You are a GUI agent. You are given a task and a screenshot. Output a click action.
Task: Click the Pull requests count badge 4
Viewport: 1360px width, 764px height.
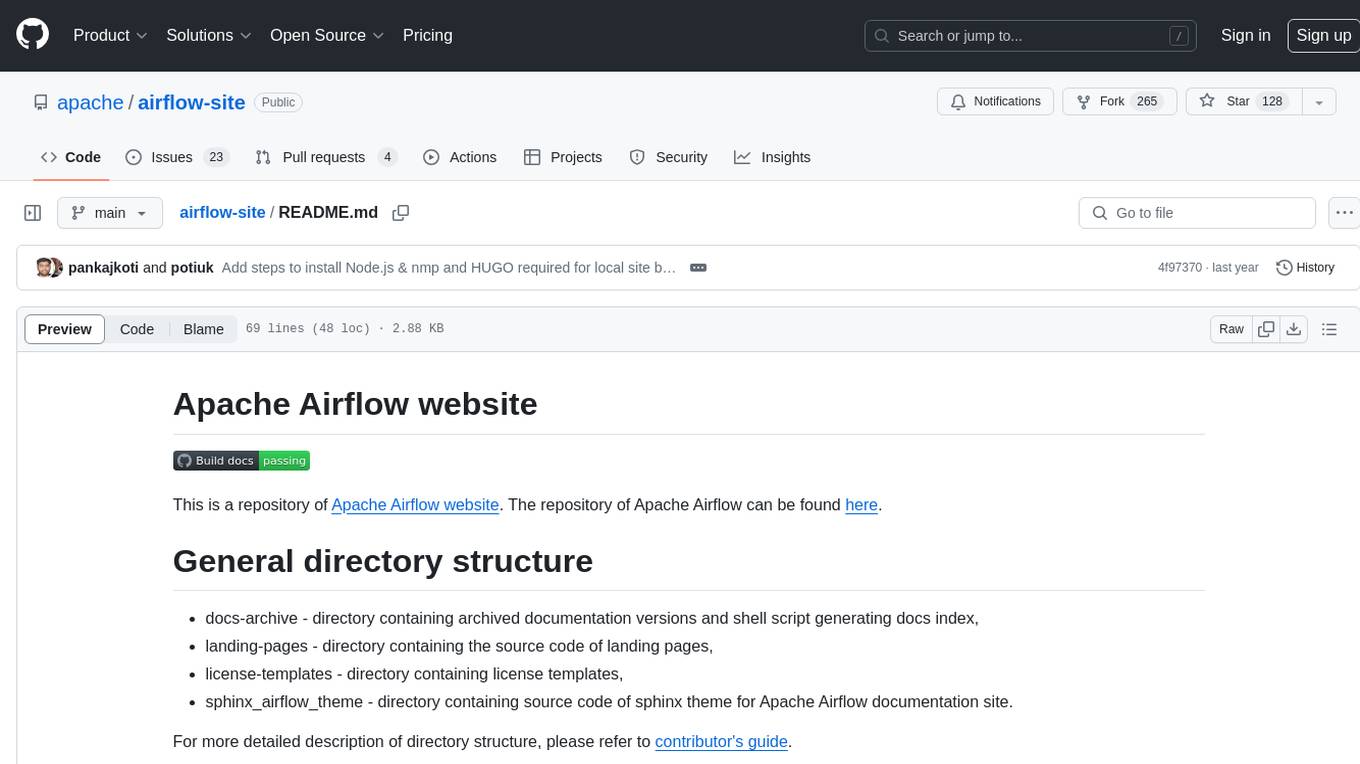tap(388, 157)
